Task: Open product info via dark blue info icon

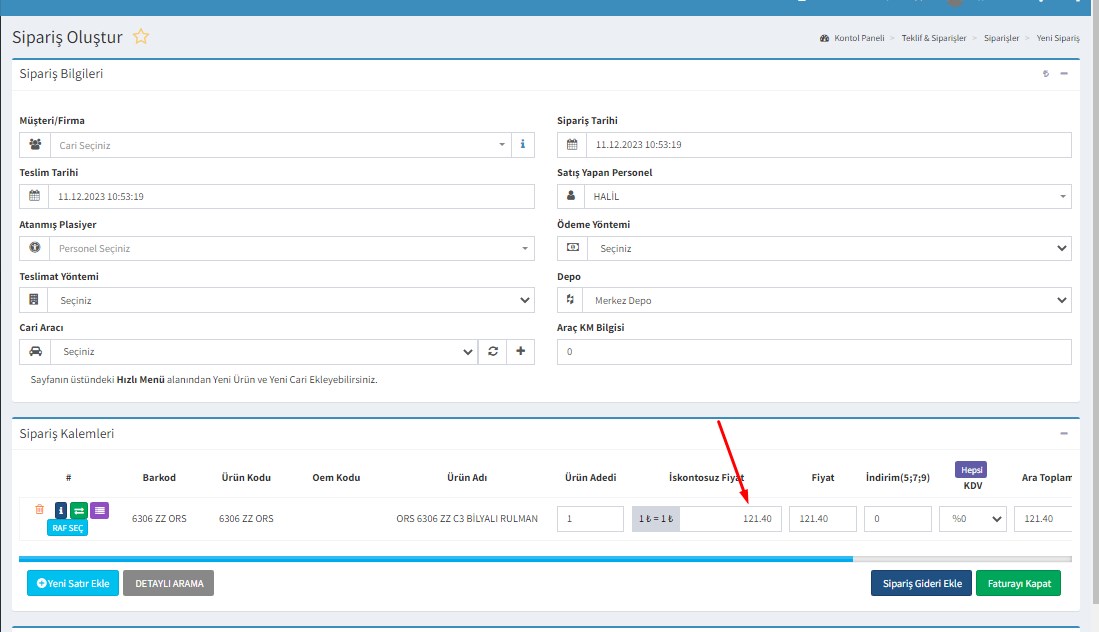Action: (60, 510)
